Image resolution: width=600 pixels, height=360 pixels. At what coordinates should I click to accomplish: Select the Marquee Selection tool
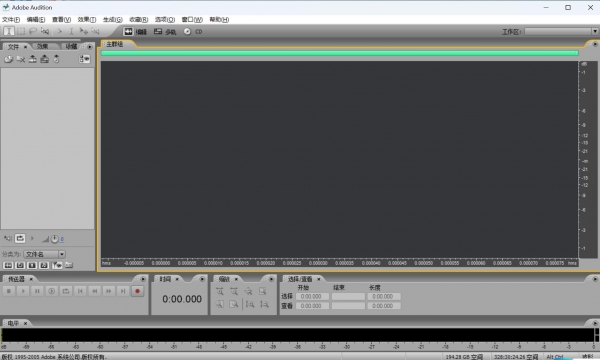[x=21, y=31]
